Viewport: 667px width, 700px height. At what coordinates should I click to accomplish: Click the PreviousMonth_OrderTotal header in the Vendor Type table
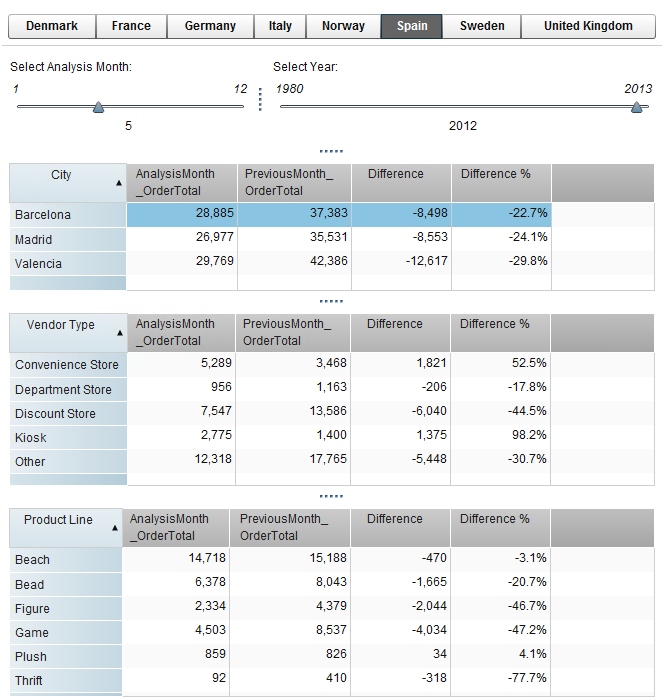point(289,332)
